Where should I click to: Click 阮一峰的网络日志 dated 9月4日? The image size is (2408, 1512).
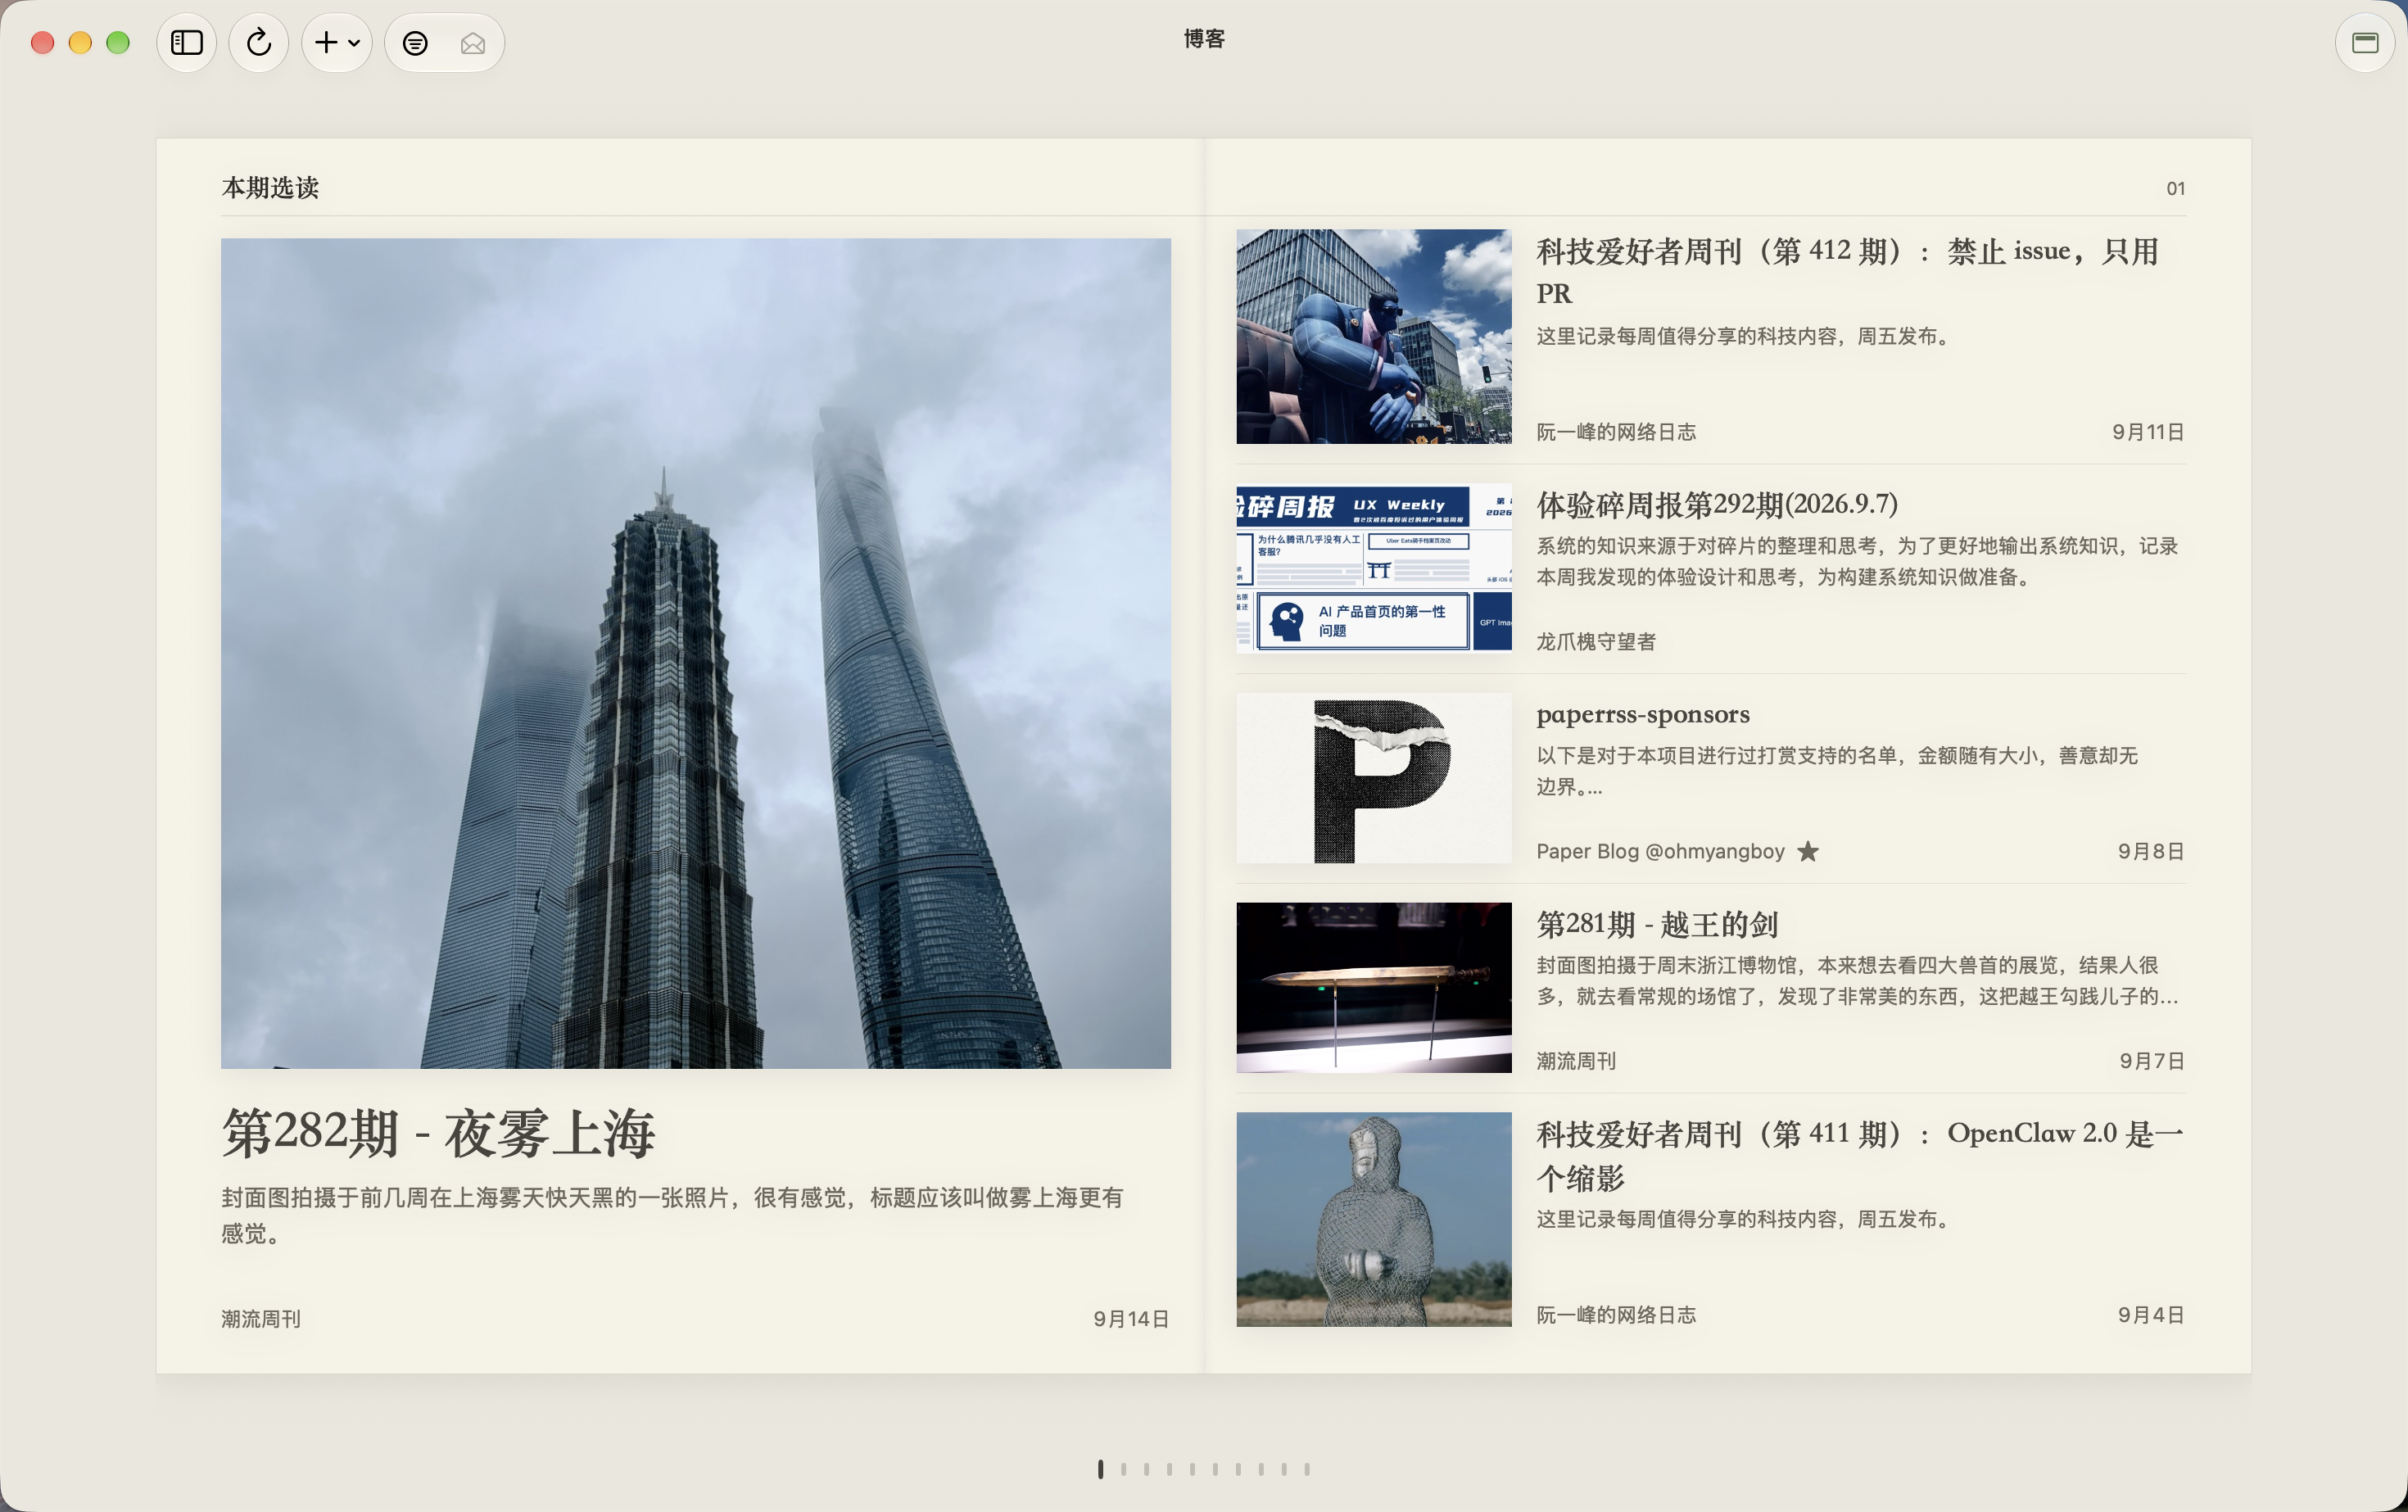(x=1616, y=1315)
